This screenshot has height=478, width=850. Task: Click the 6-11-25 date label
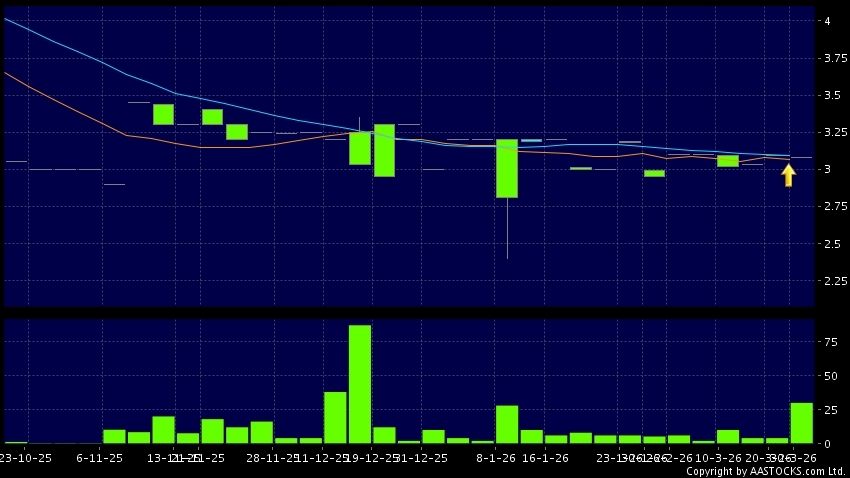[x=99, y=457]
